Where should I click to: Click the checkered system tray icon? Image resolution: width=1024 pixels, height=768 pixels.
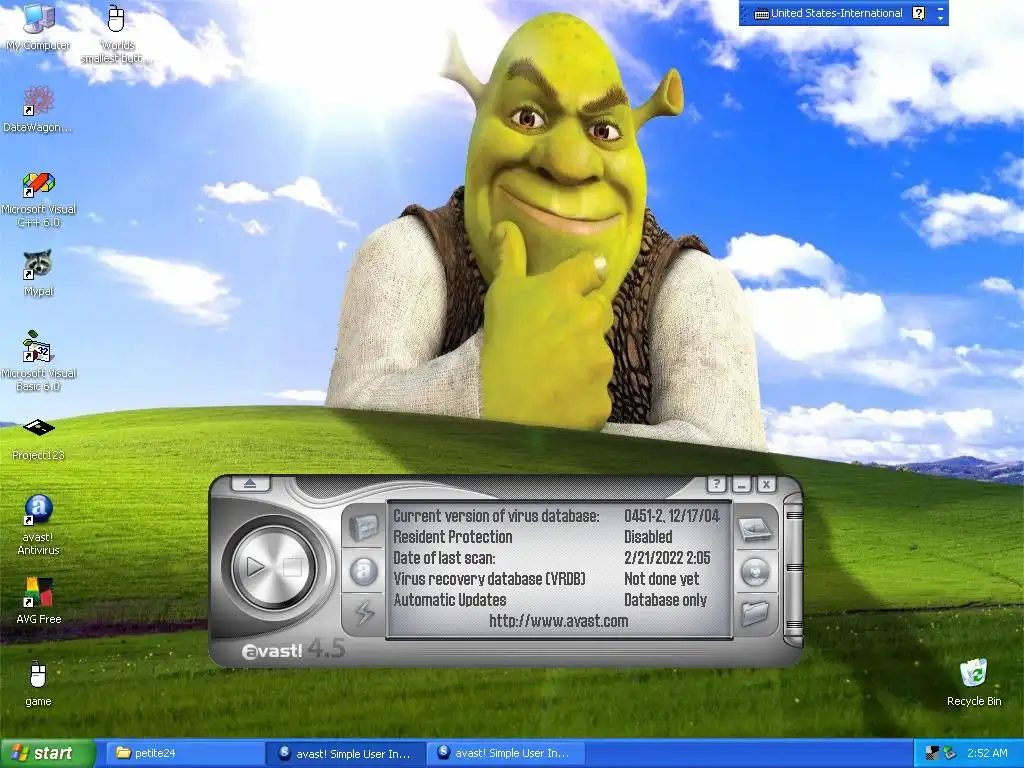tap(933, 753)
